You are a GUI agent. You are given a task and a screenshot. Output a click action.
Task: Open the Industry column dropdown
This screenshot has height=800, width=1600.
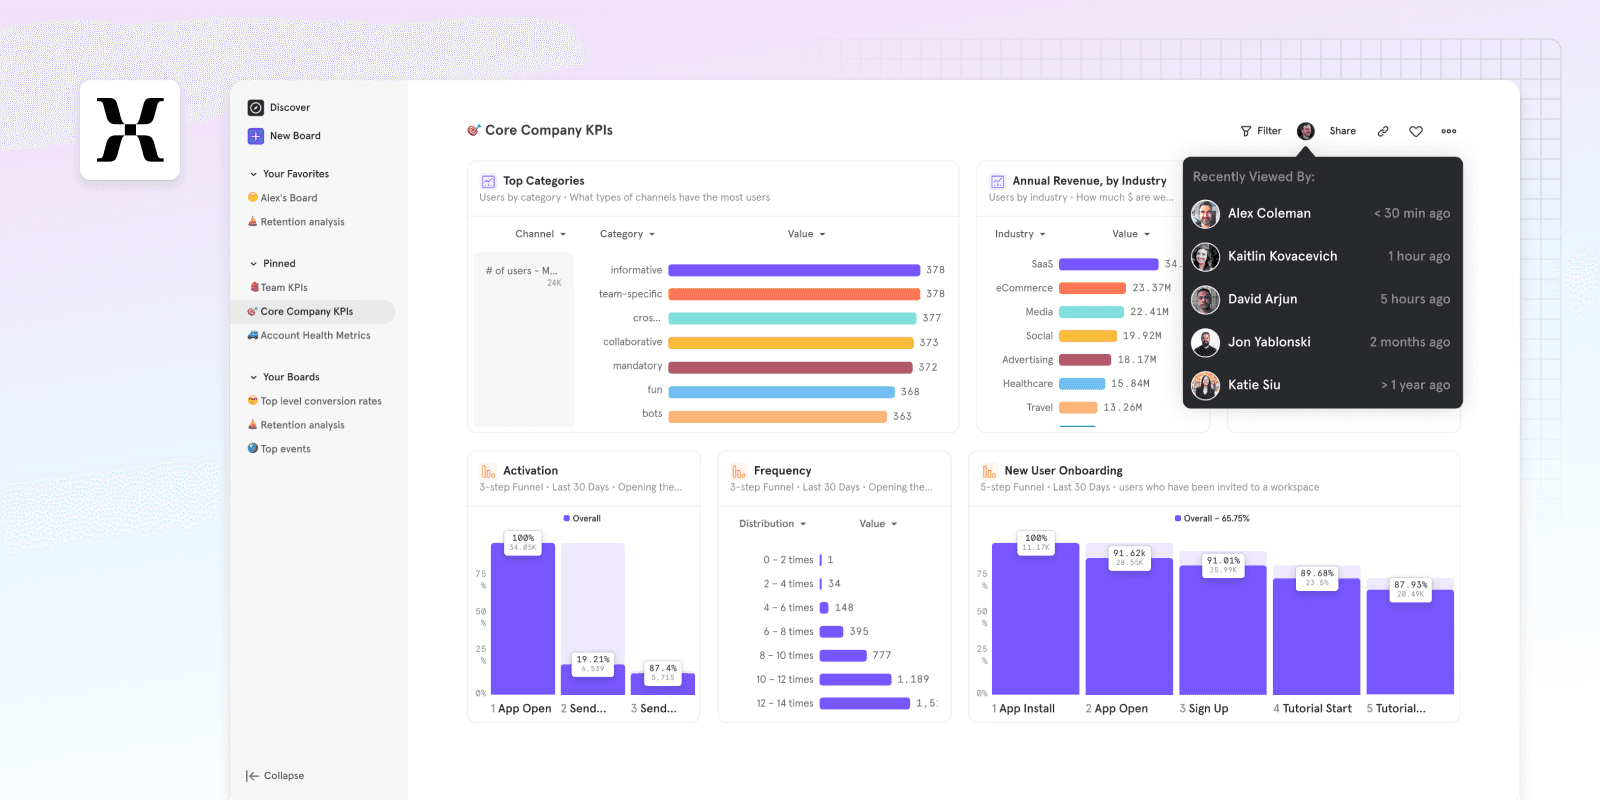[x=1020, y=234]
